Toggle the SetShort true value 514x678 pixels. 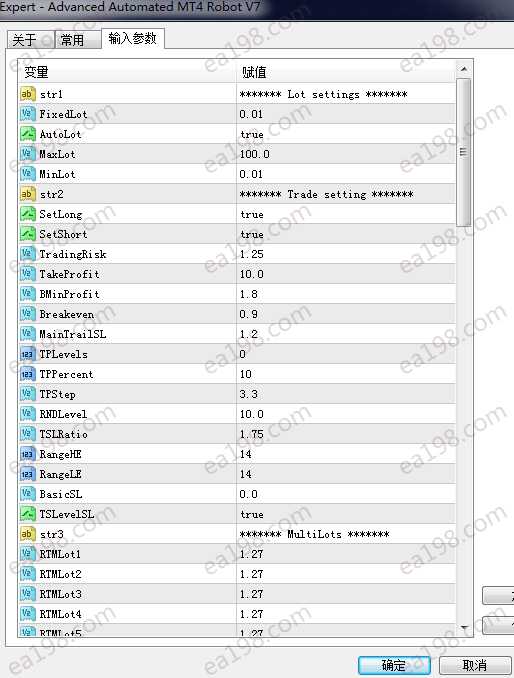click(346, 234)
